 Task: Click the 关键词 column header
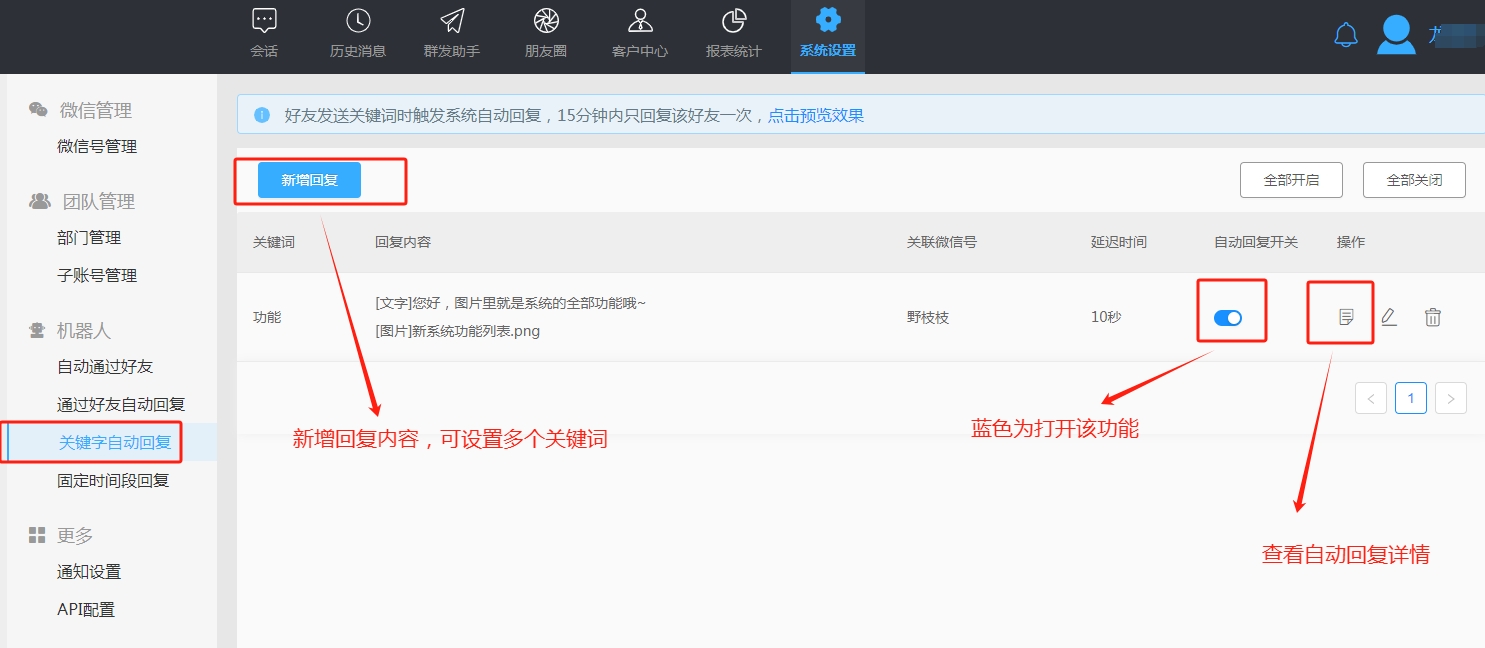(x=274, y=243)
